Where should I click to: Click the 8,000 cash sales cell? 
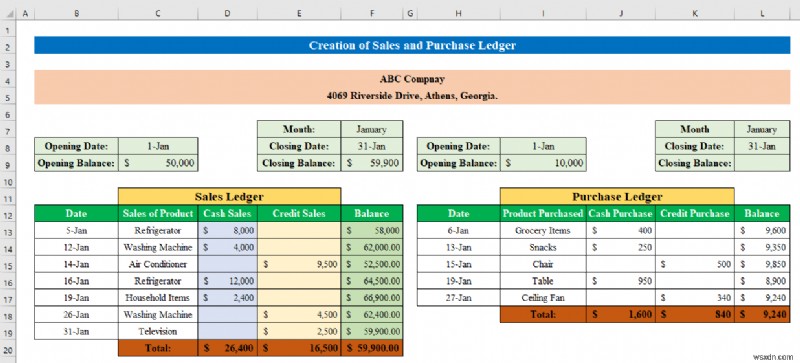pos(228,230)
